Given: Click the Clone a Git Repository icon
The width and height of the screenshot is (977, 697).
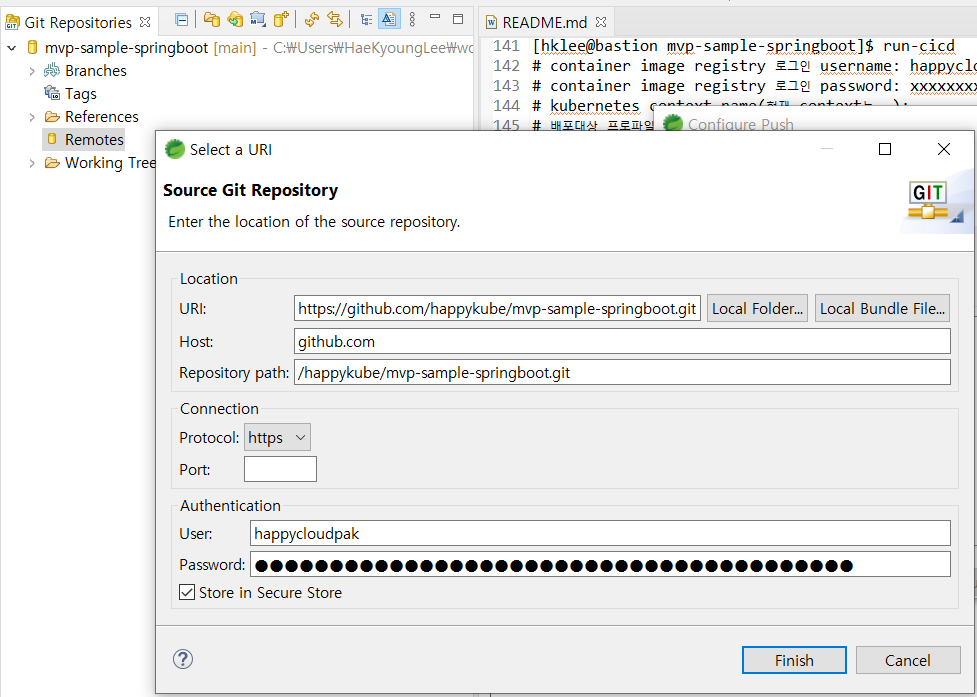Looking at the screenshot, I should 235,20.
